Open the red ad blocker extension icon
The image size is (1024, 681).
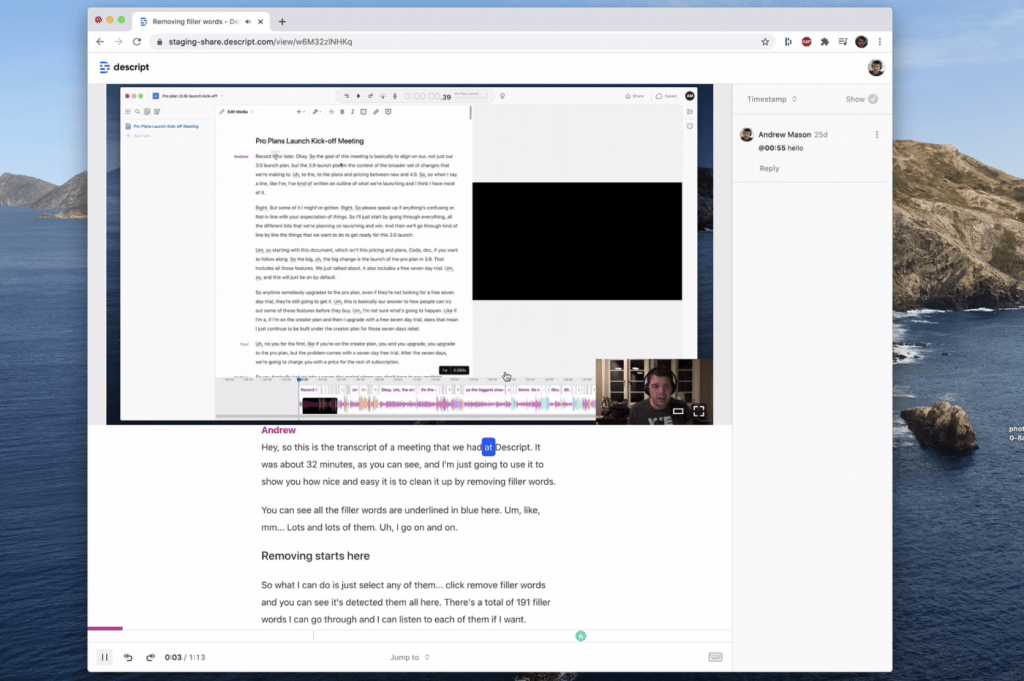pos(807,42)
